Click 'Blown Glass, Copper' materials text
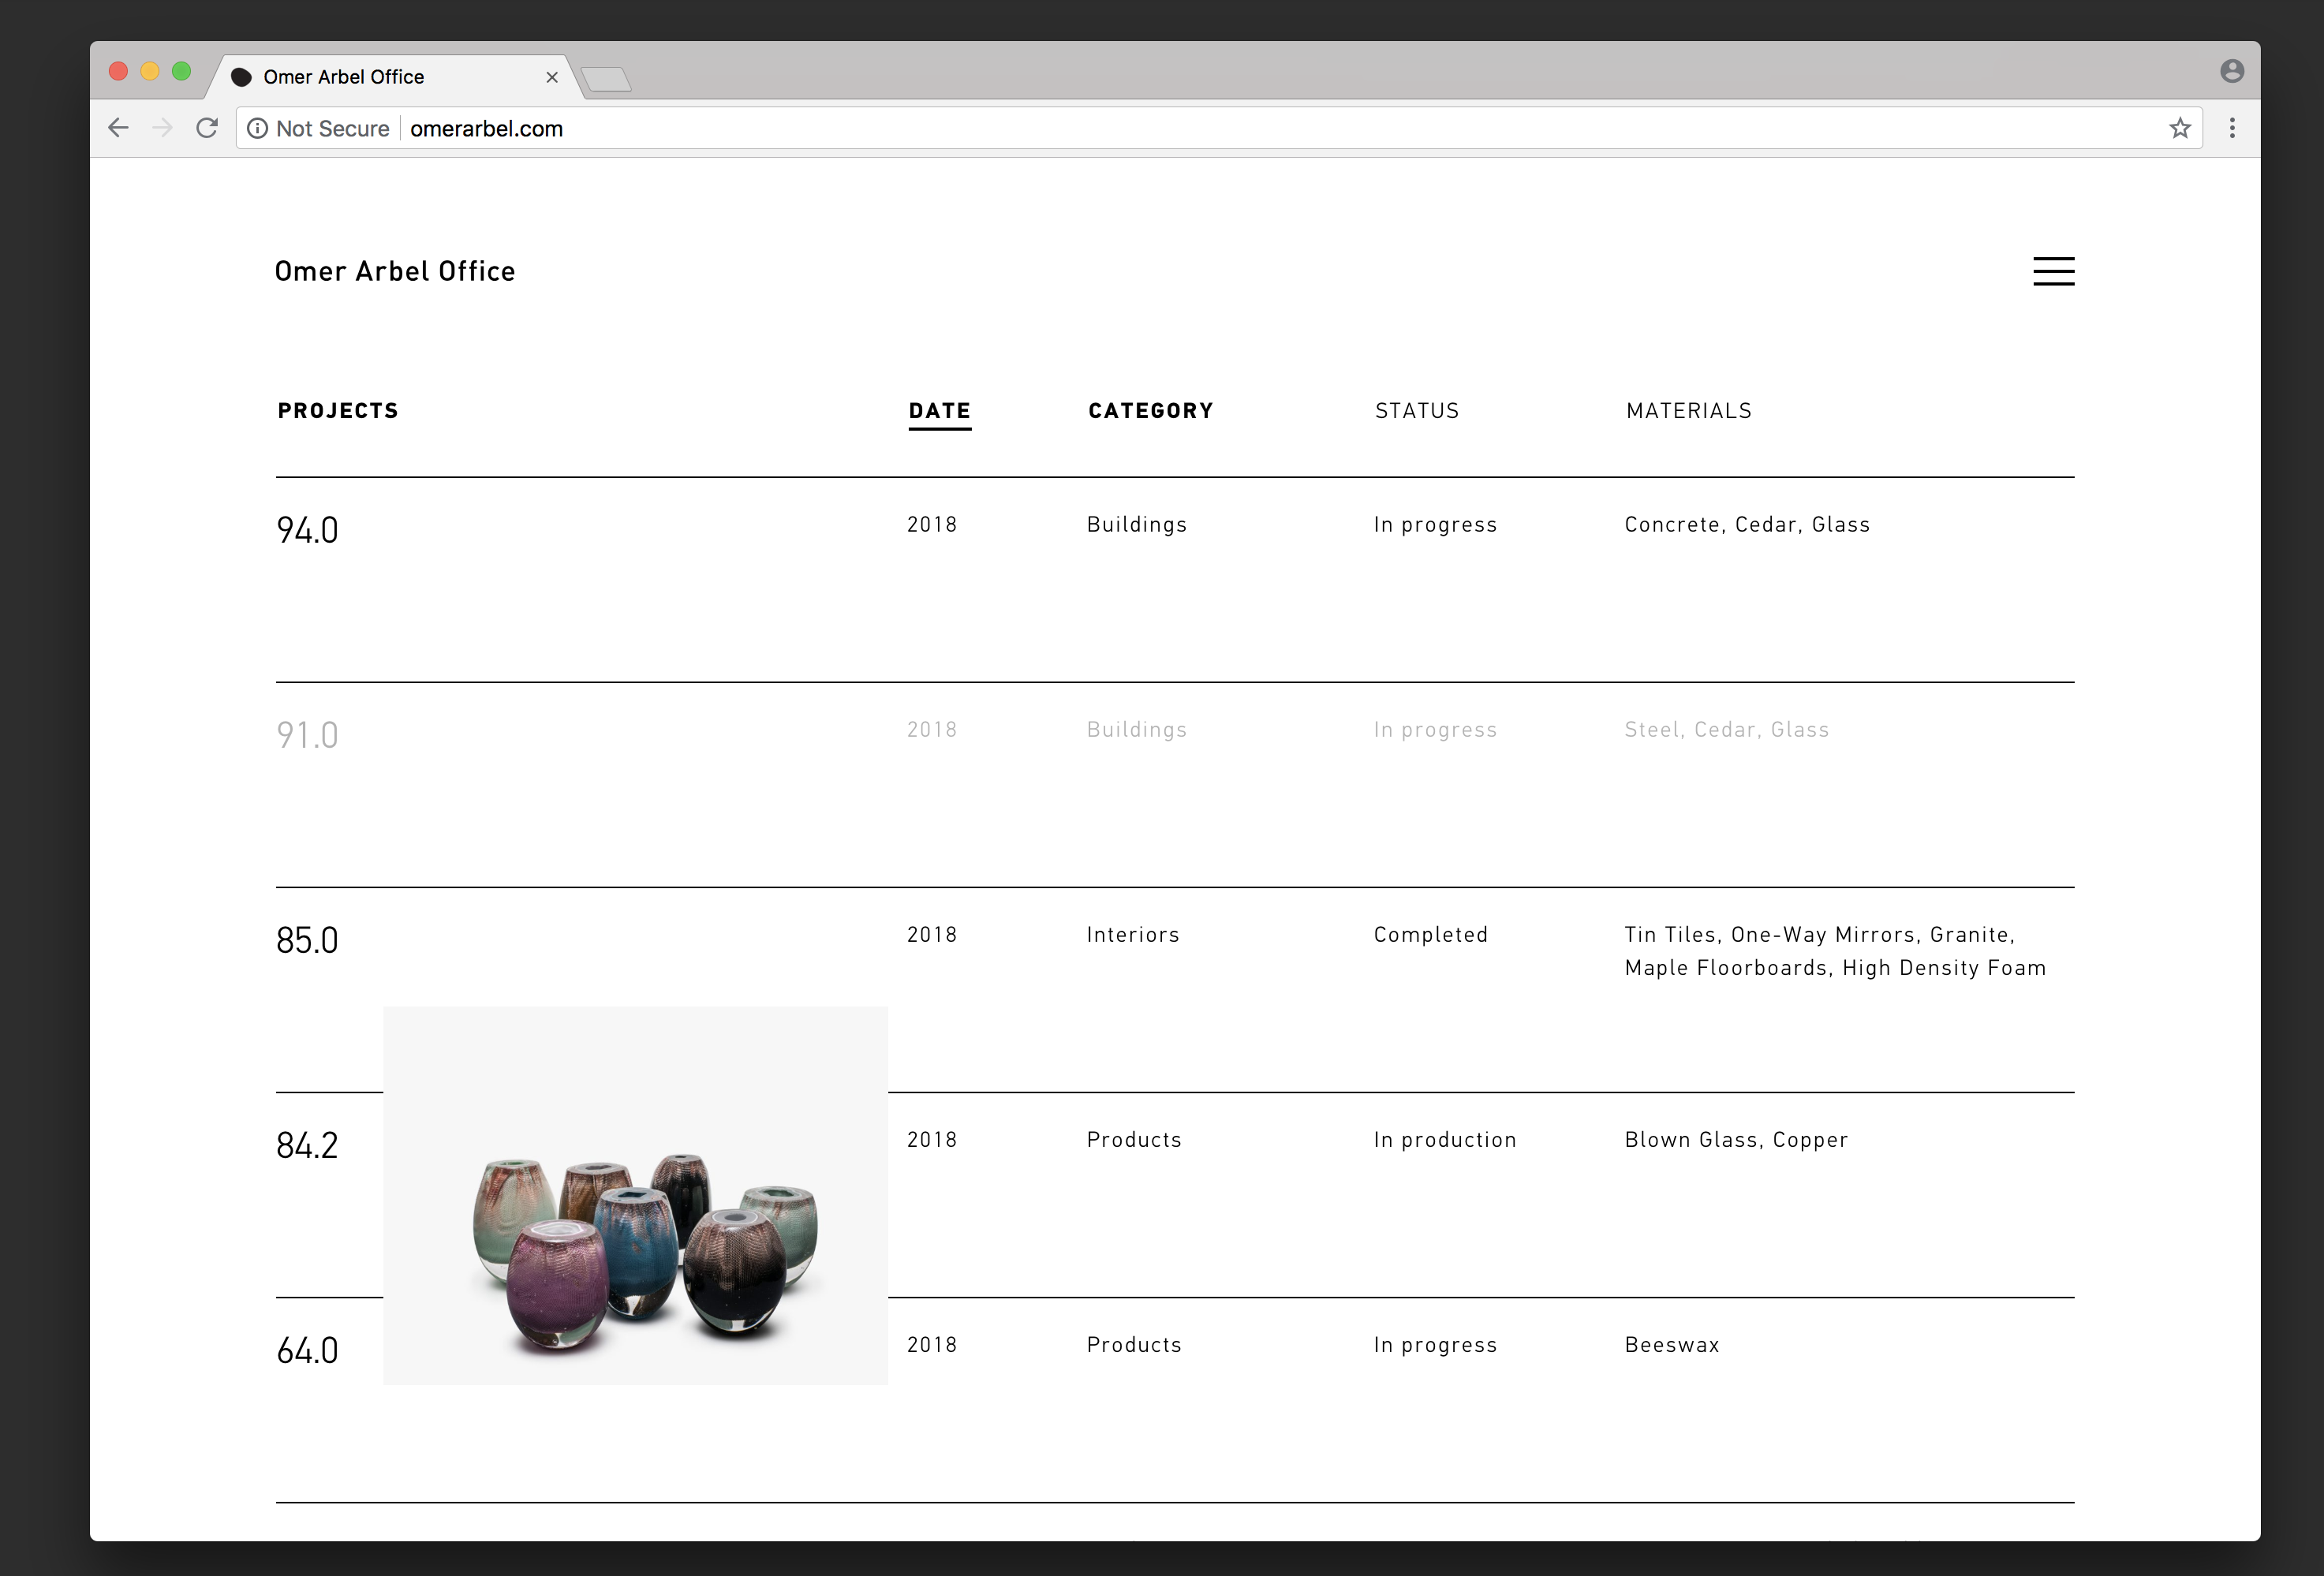 1736,1140
